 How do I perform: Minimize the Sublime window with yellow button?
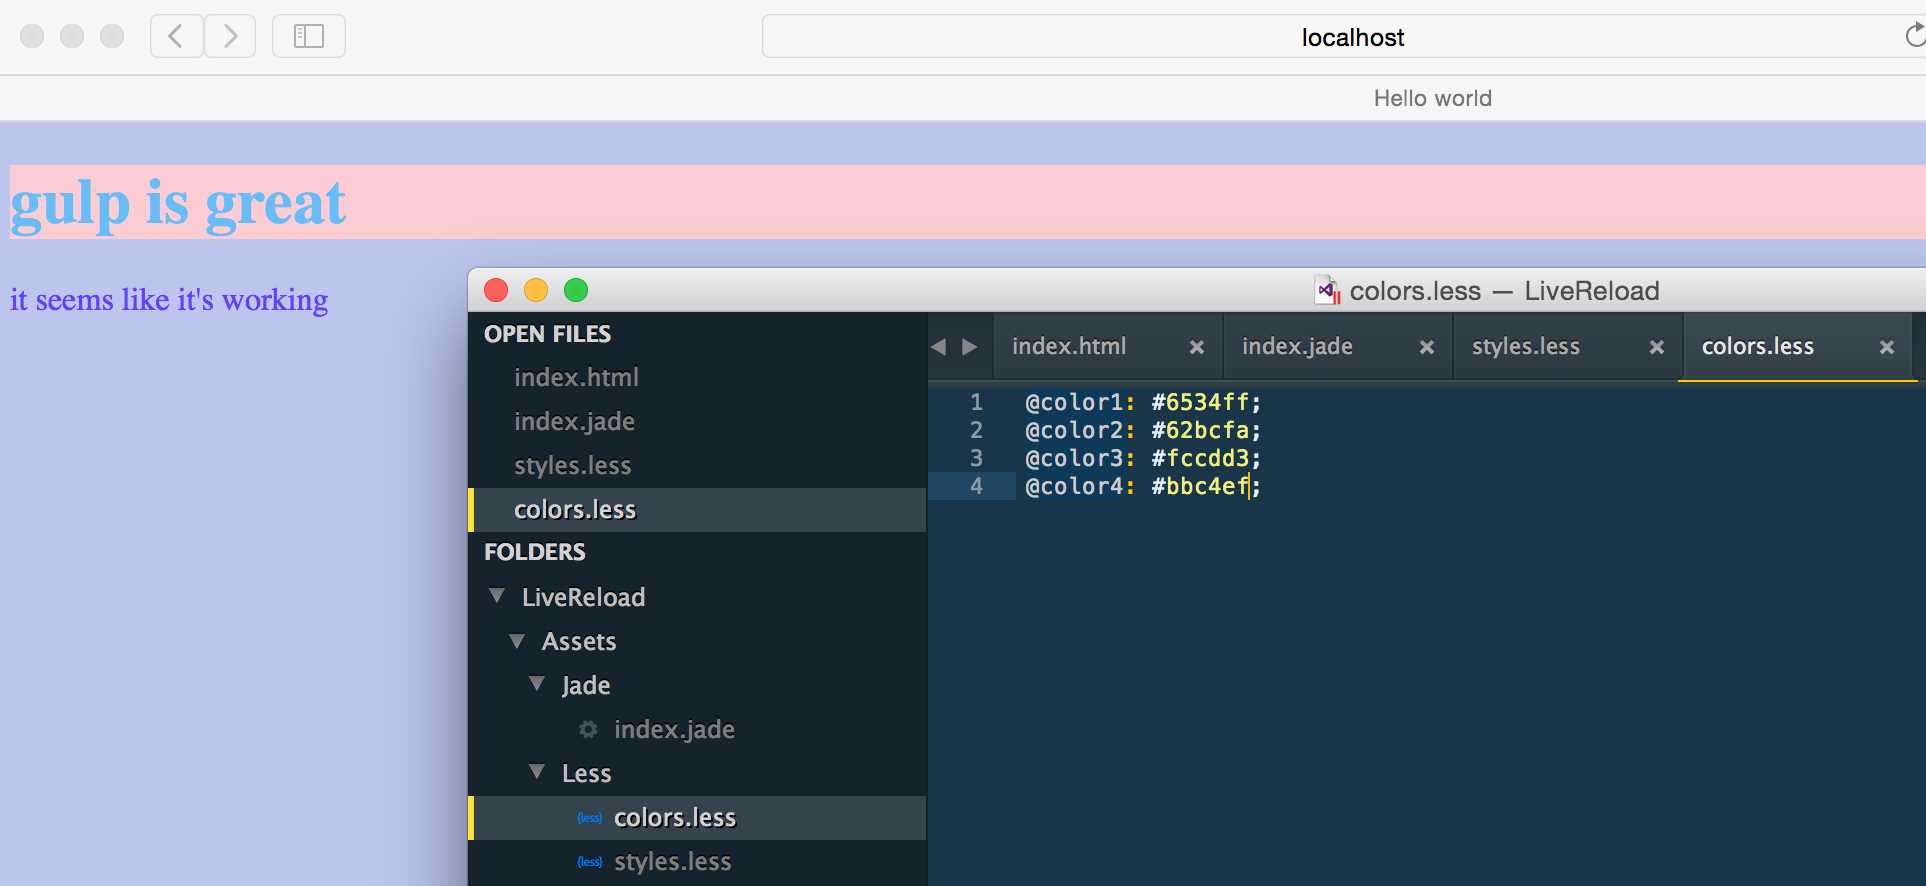tap(536, 290)
